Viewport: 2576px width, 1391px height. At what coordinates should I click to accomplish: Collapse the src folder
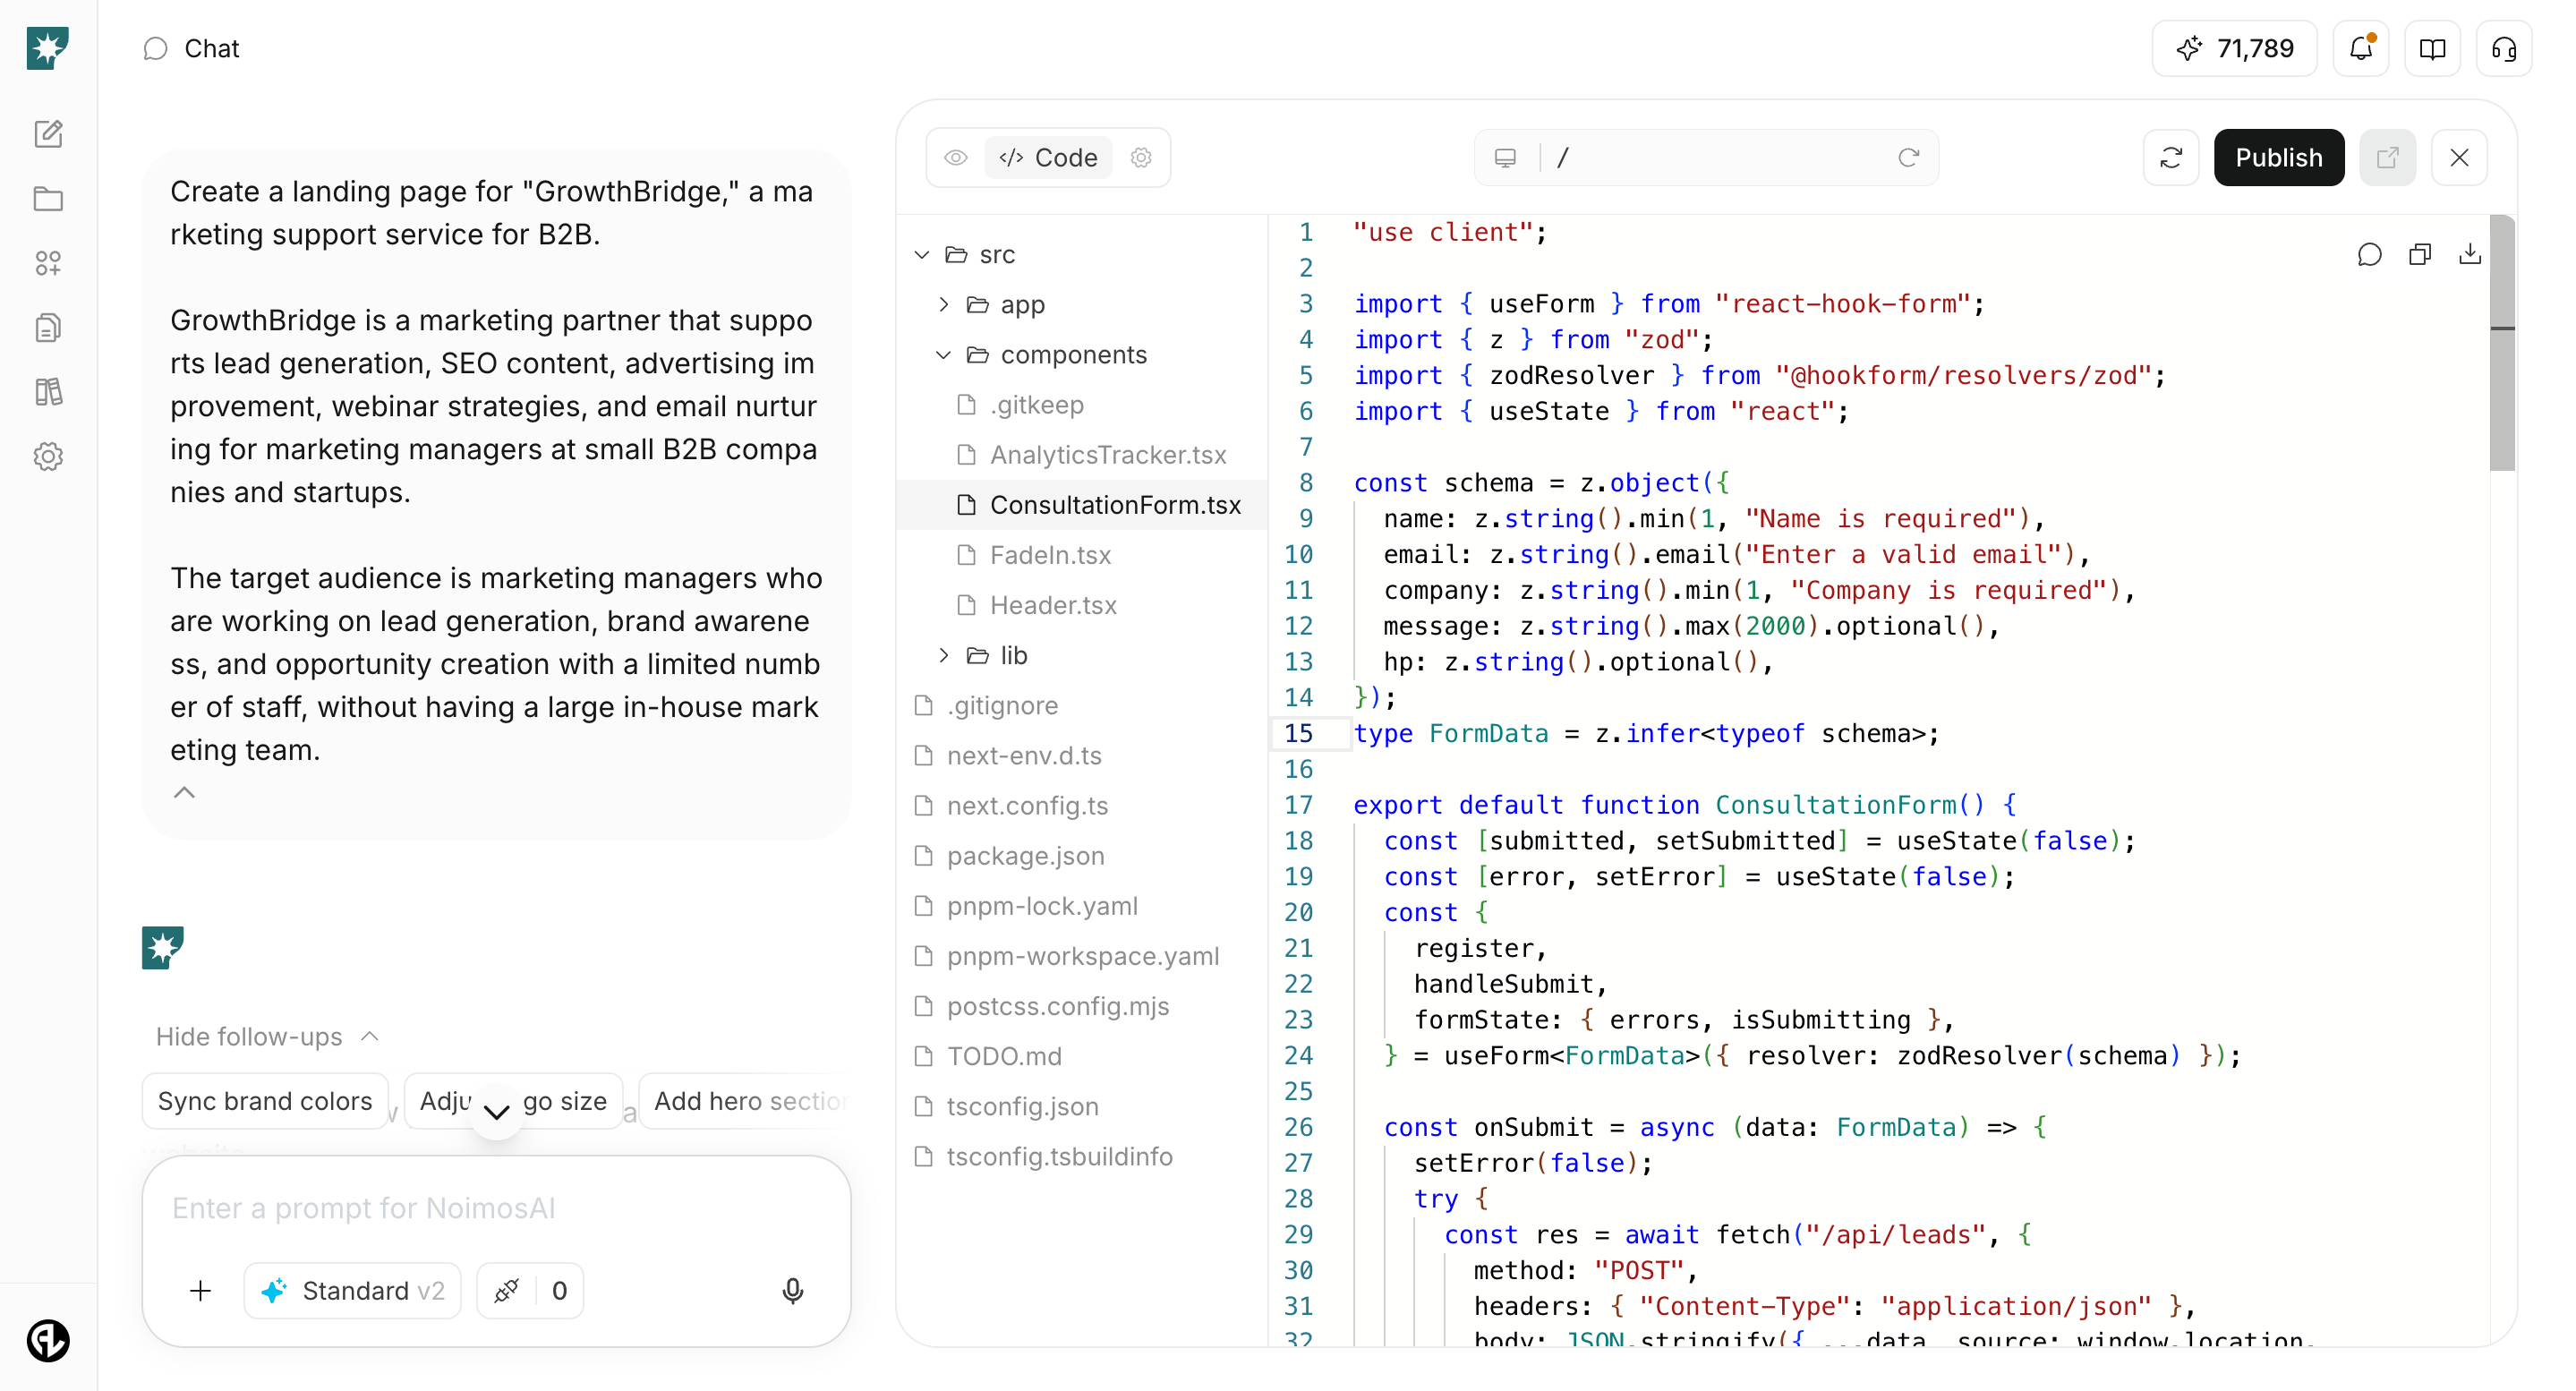point(922,255)
